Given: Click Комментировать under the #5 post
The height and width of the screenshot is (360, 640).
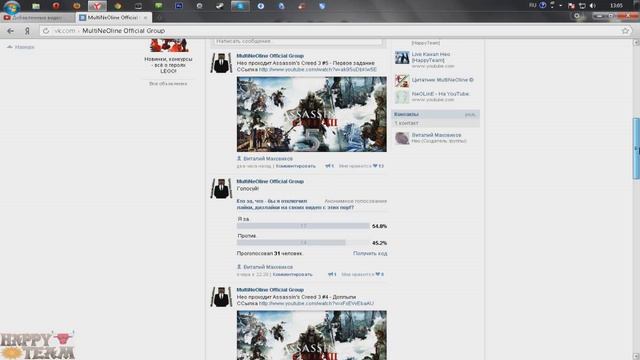Looking at the screenshot, I should (296, 166).
